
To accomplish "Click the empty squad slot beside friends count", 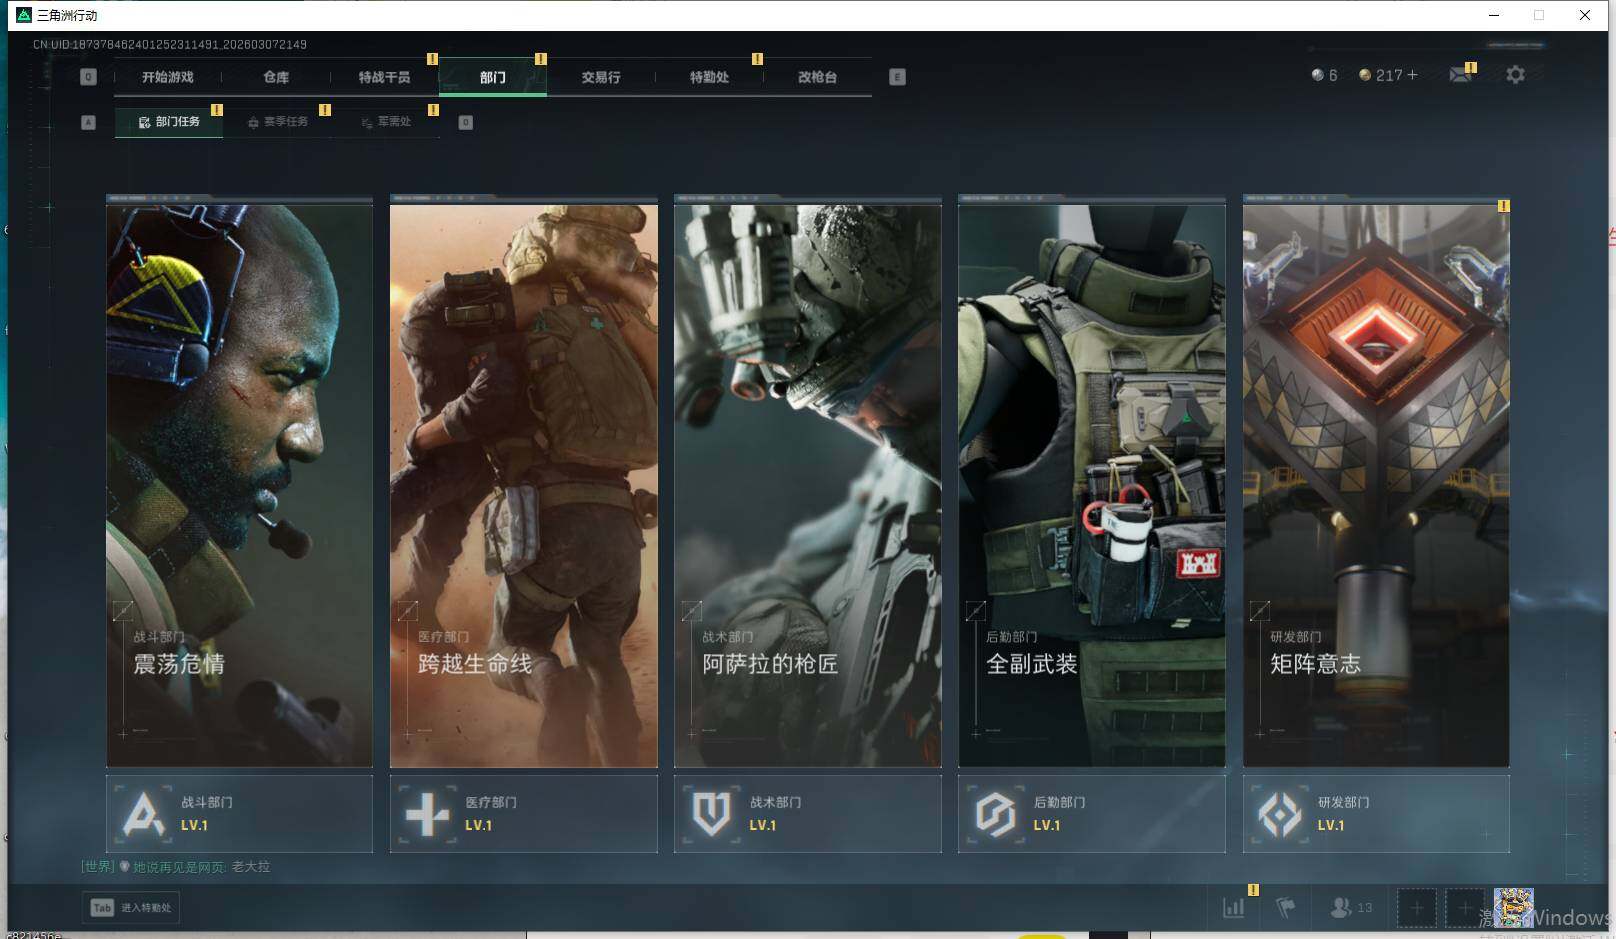I will 1416,908.
